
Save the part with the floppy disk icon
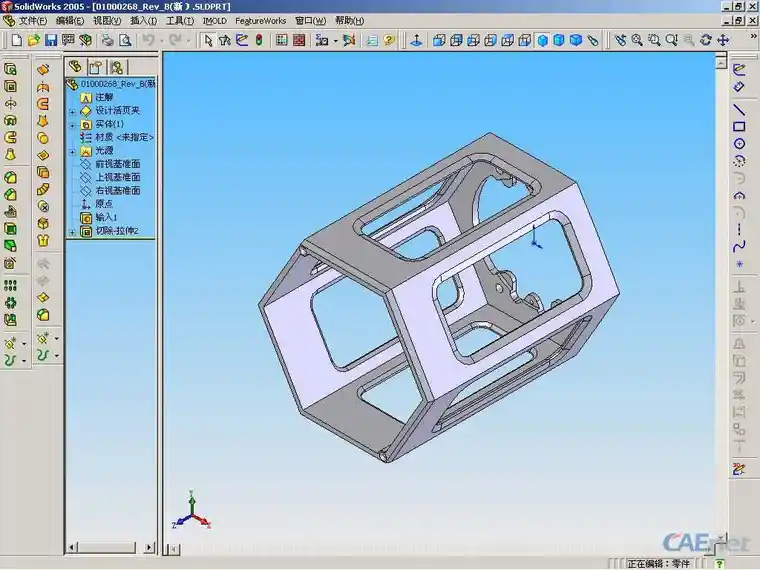pyautogui.click(x=51, y=40)
